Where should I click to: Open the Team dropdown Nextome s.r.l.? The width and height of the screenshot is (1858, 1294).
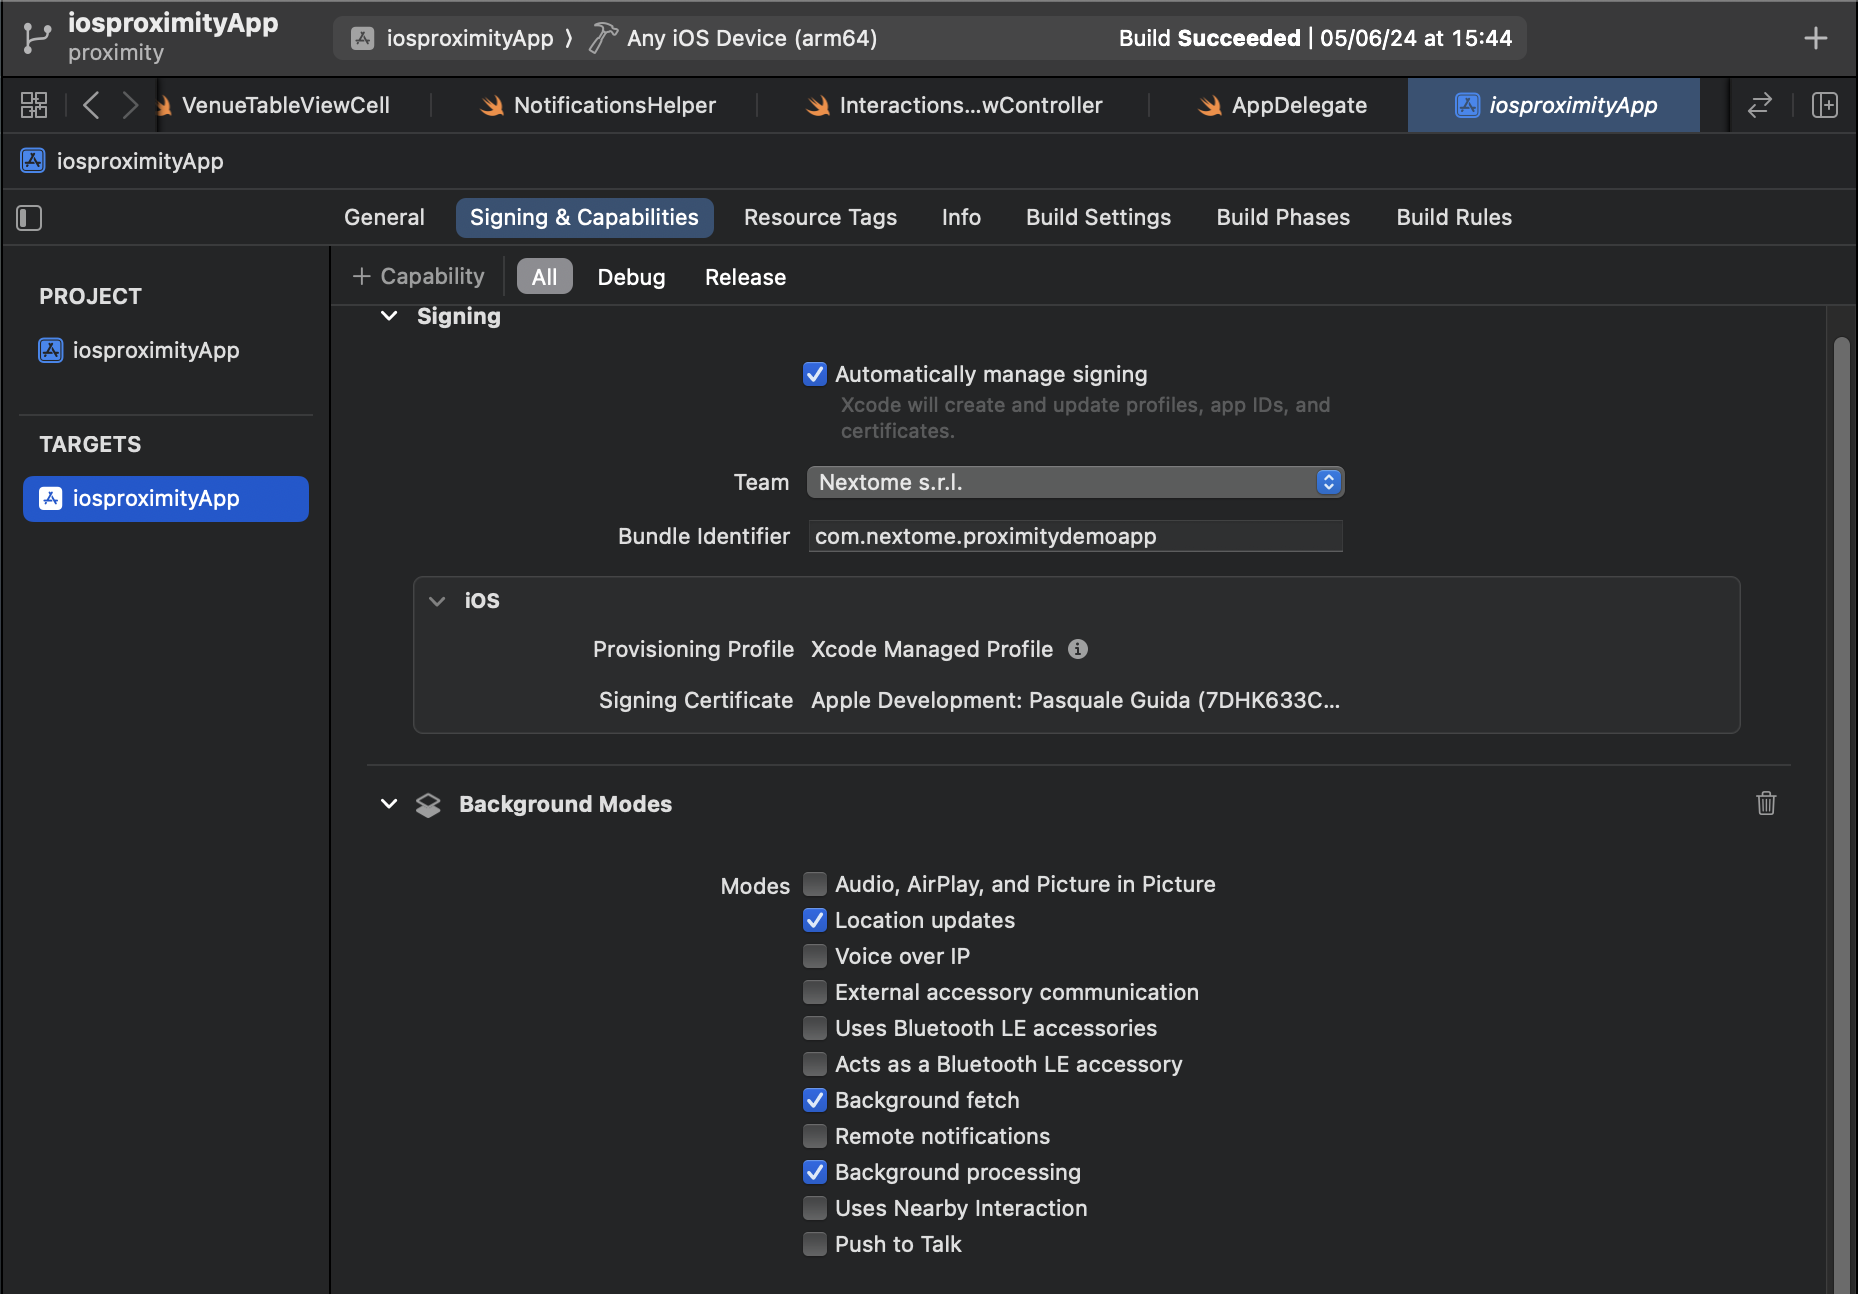pyautogui.click(x=1075, y=482)
